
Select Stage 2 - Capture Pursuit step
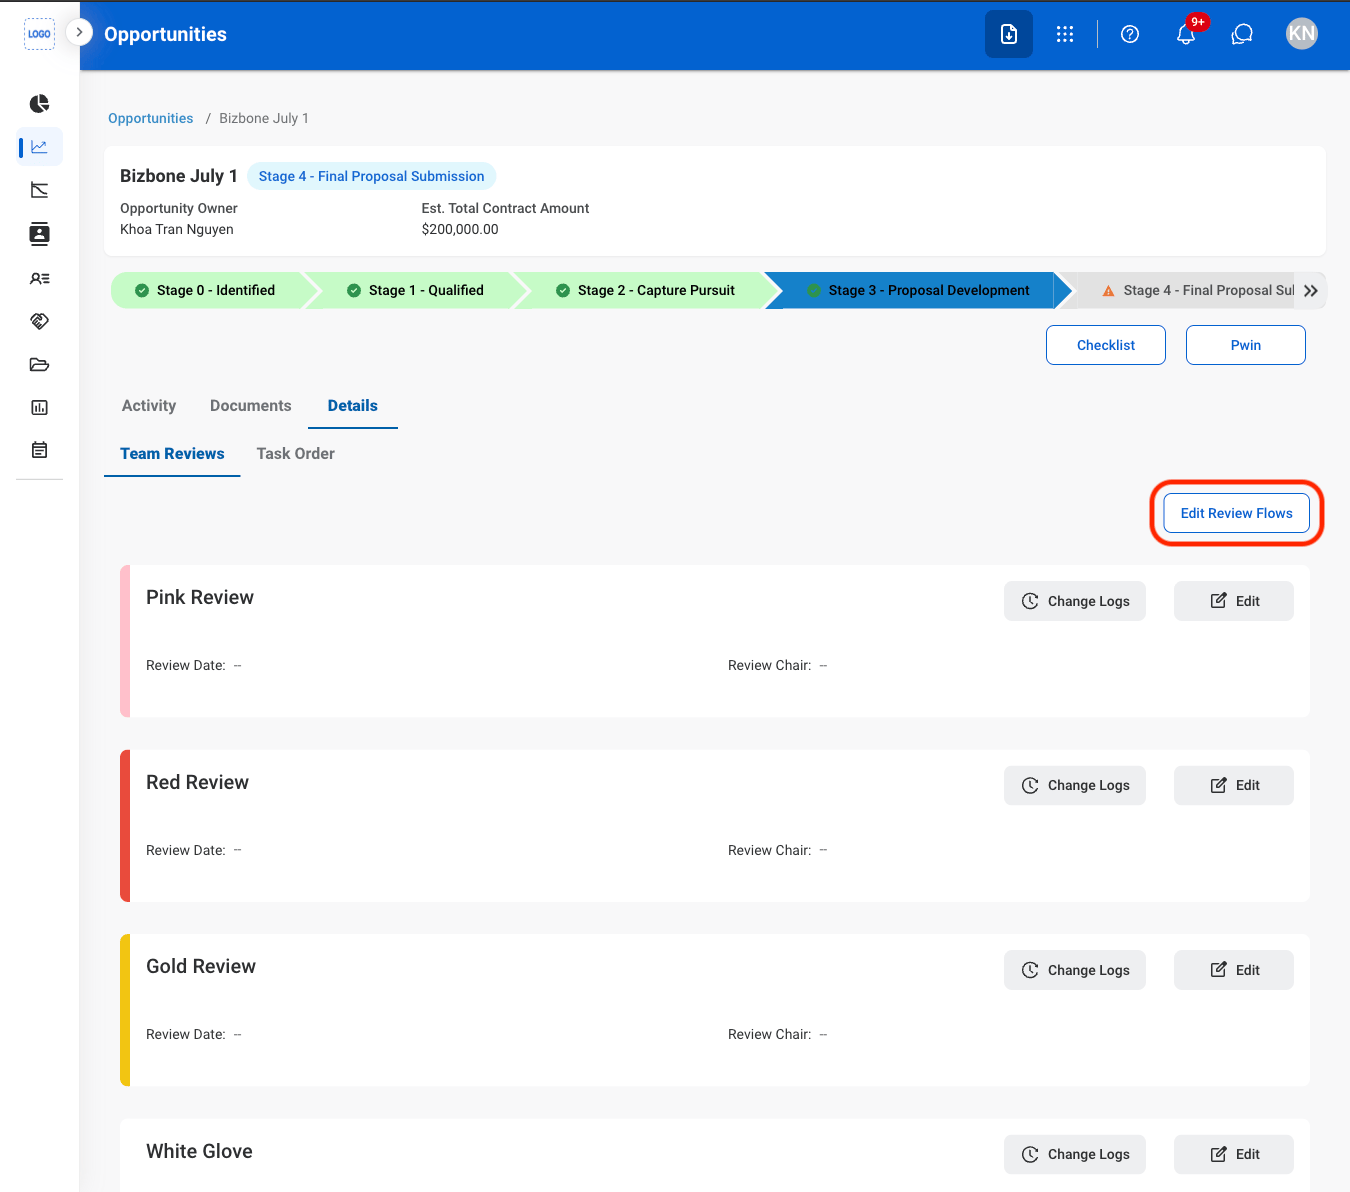646,290
